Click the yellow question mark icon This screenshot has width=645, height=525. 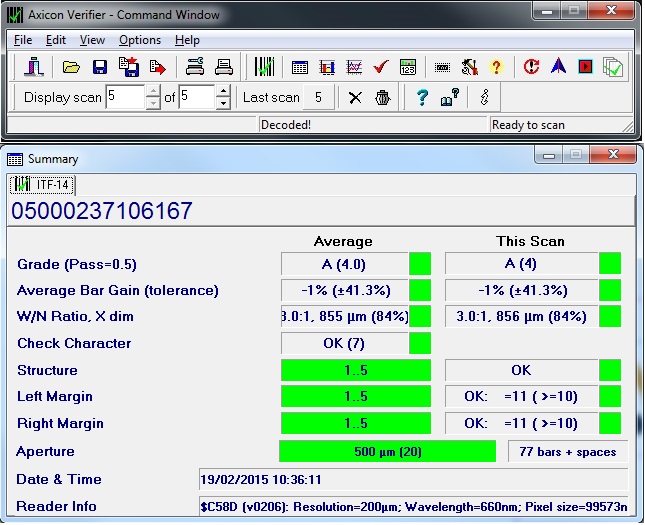click(496, 67)
